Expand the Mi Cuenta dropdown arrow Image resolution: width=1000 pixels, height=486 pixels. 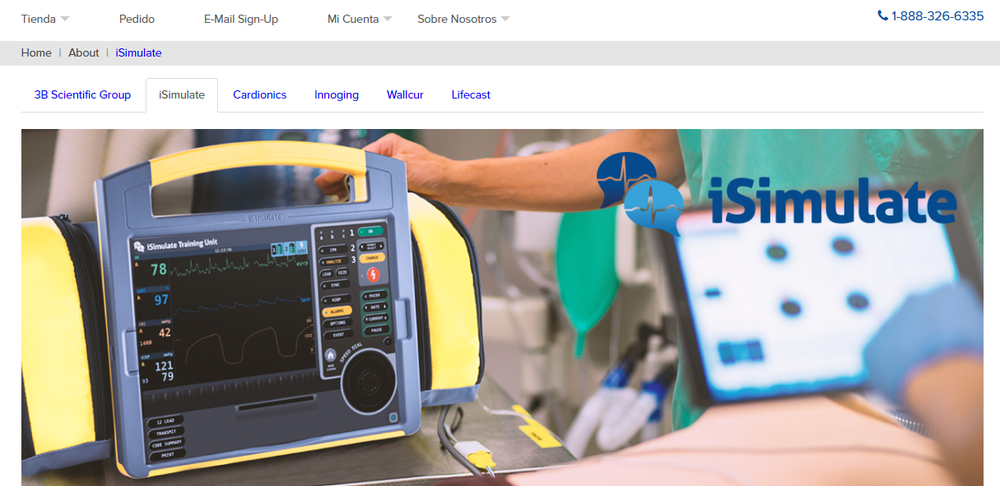pos(388,19)
